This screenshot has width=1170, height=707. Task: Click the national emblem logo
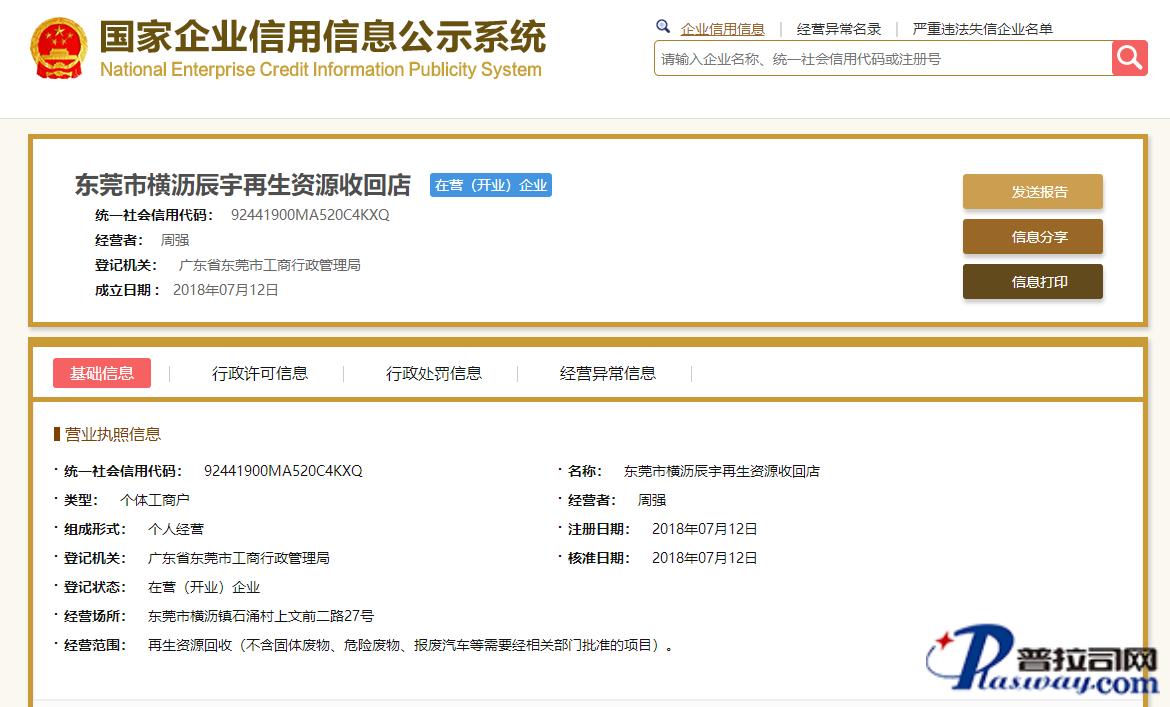(59, 49)
